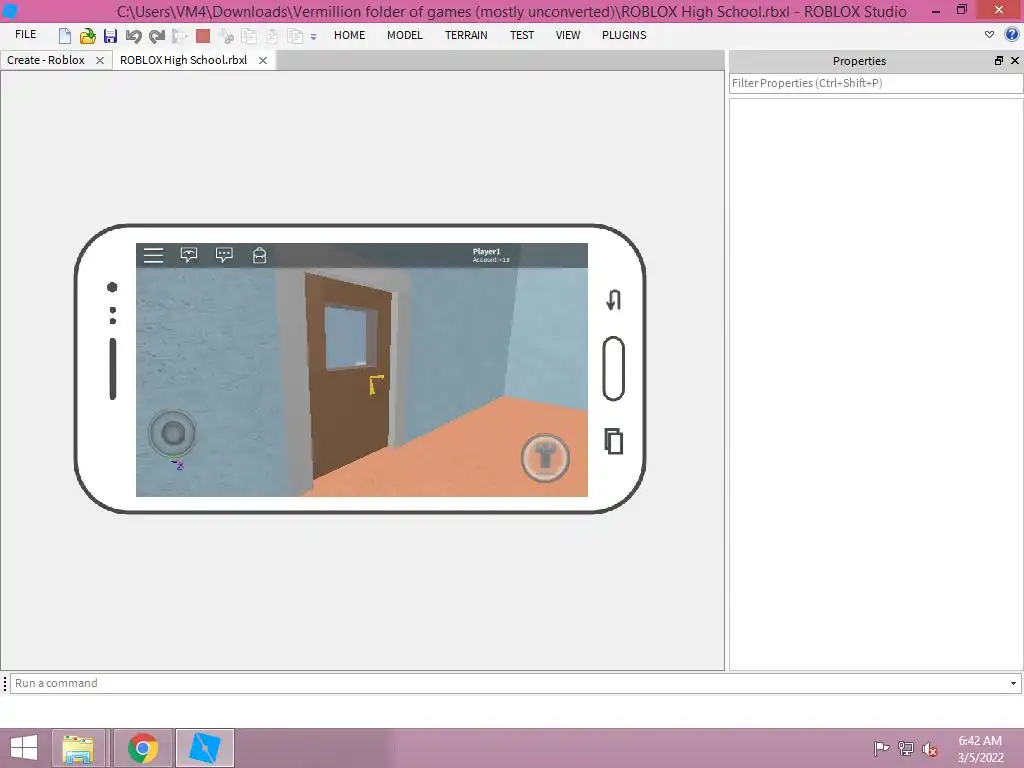This screenshot has width=1024, height=768.
Task: Click the Player1 name label
Action: [x=487, y=251]
